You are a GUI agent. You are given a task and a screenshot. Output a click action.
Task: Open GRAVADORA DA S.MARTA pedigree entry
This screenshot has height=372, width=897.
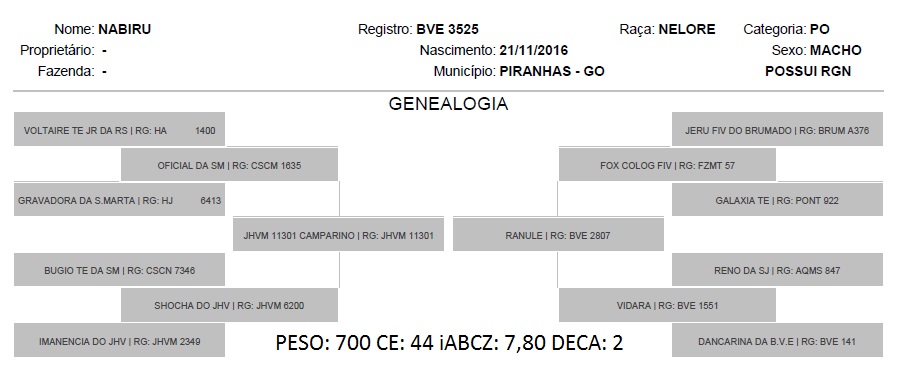point(119,200)
